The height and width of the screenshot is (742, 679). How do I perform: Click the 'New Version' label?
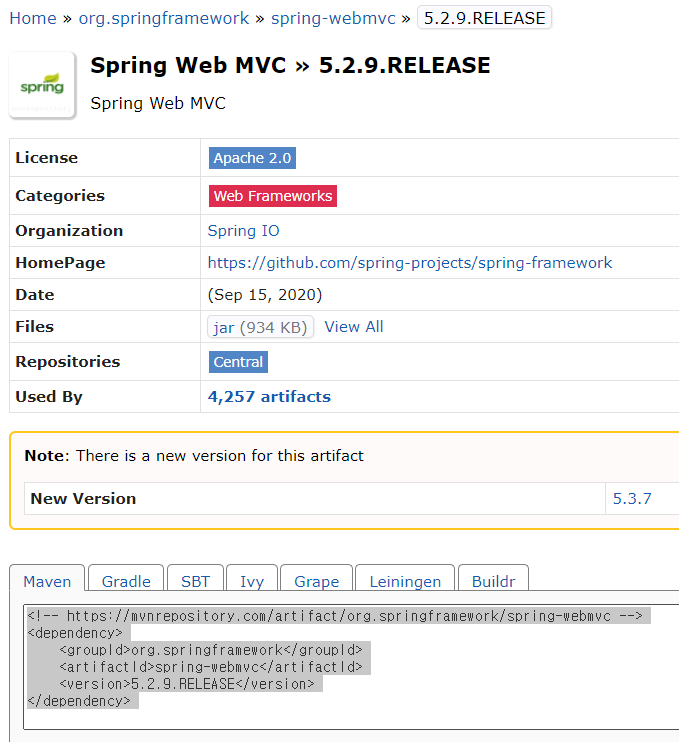point(83,499)
